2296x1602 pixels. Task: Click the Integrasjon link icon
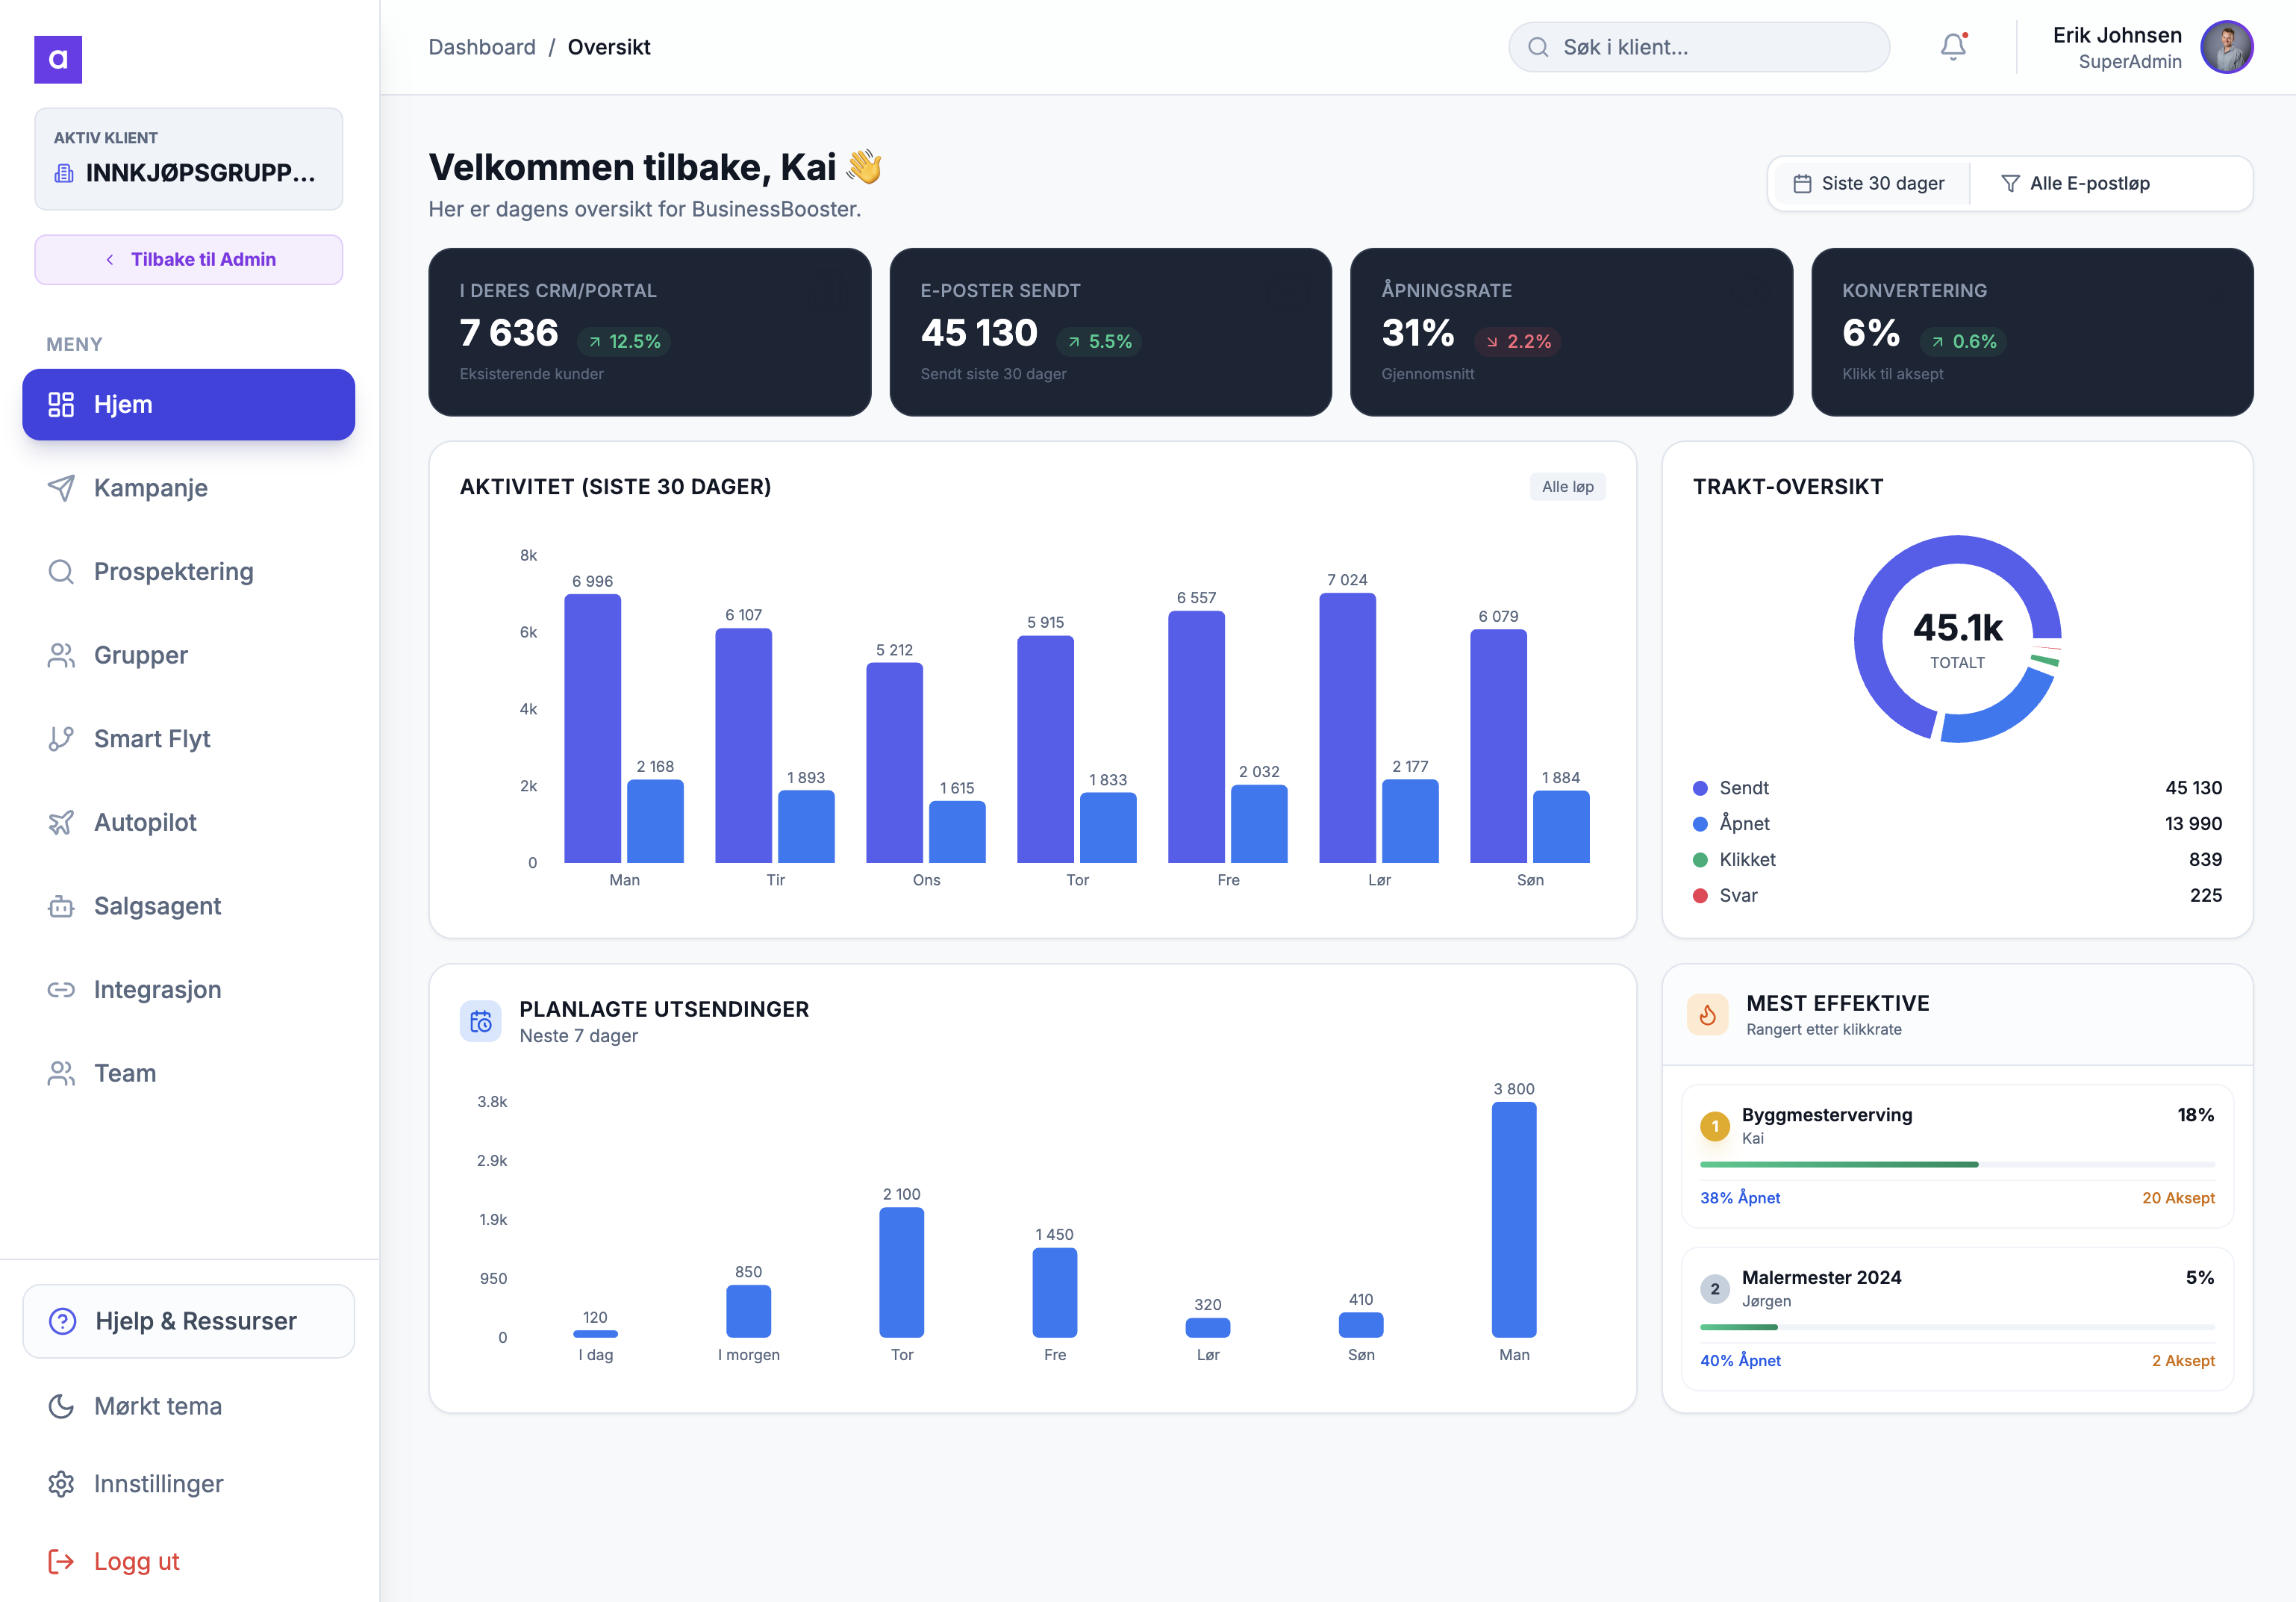pyautogui.click(x=61, y=990)
